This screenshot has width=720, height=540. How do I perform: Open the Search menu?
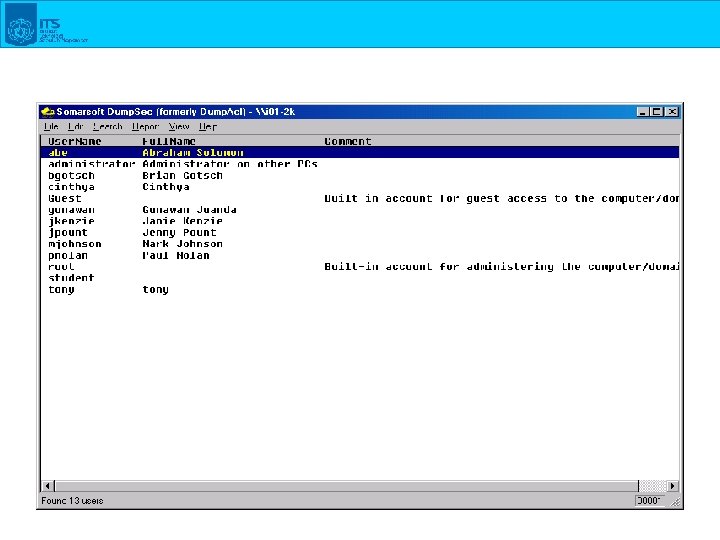[x=107, y=126]
